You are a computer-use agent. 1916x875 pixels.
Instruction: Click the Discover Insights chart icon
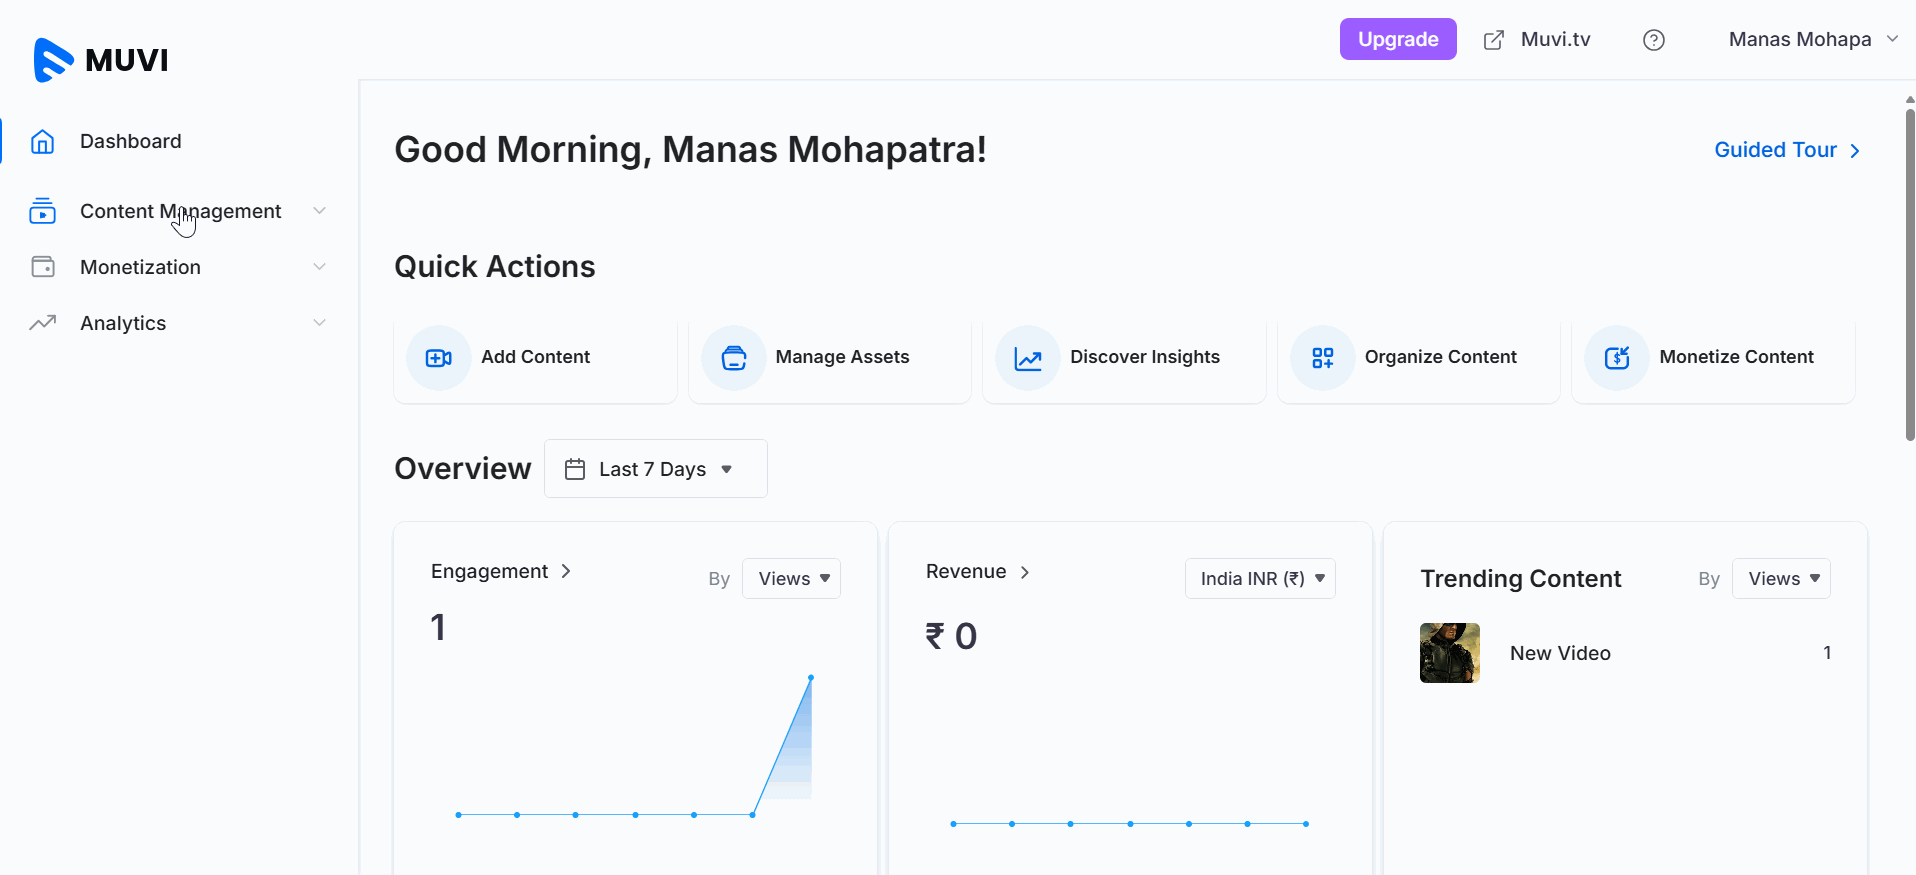(1027, 358)
